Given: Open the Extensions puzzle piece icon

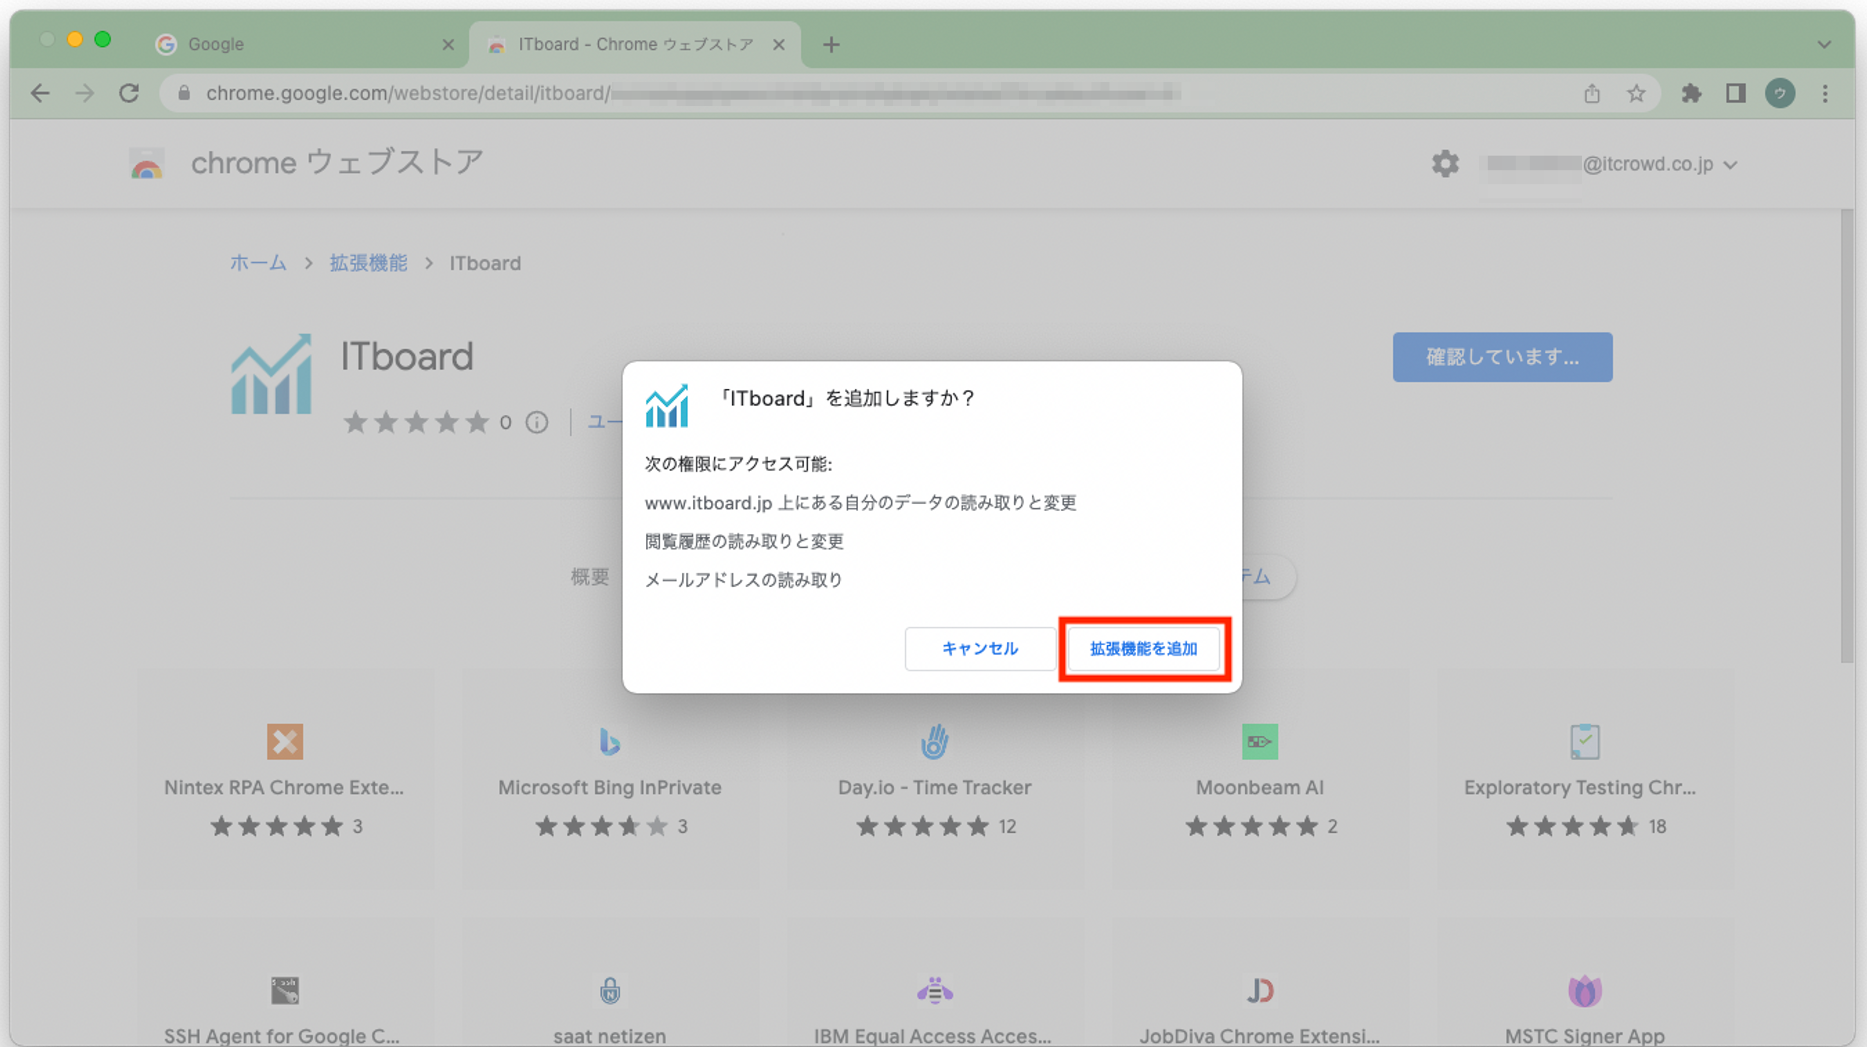Looking at the screenshot, I should [1691, 93].
